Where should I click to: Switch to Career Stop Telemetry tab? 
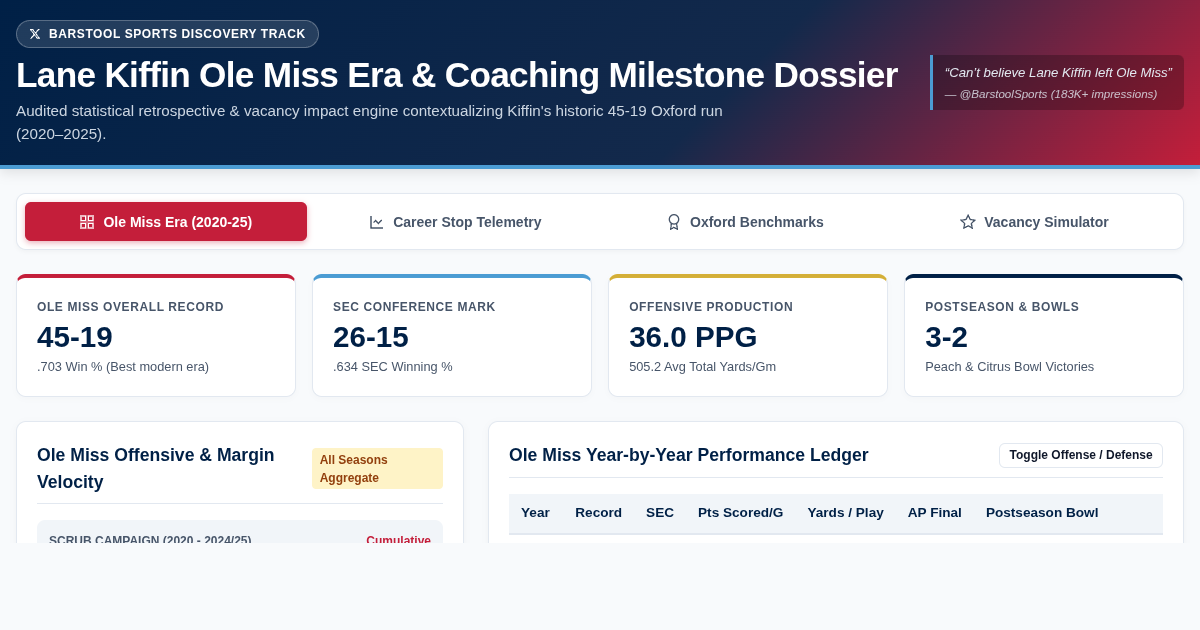click(x=455, y=222)
